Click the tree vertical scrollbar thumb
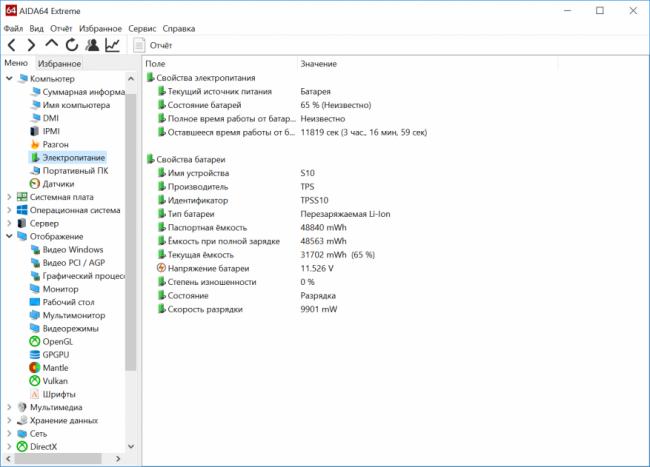650x467 pixels. tap(131, 232)
